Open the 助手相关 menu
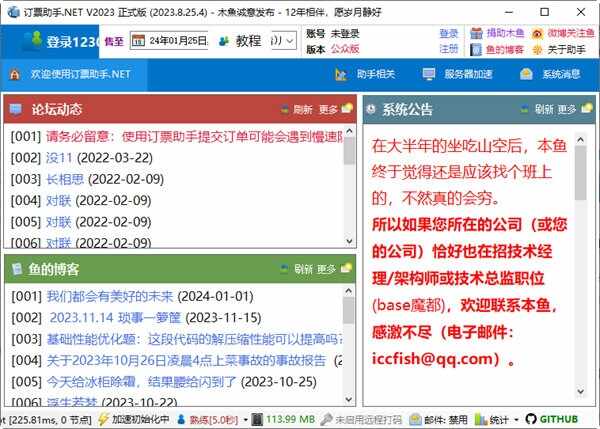This screenshot has width=600, height=429. 365,74
